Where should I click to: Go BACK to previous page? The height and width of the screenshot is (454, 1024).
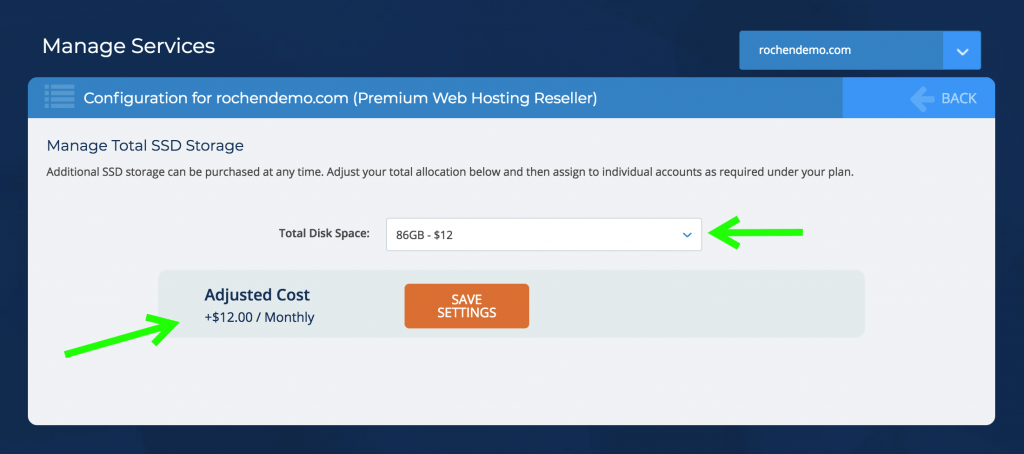coord(942,99)
